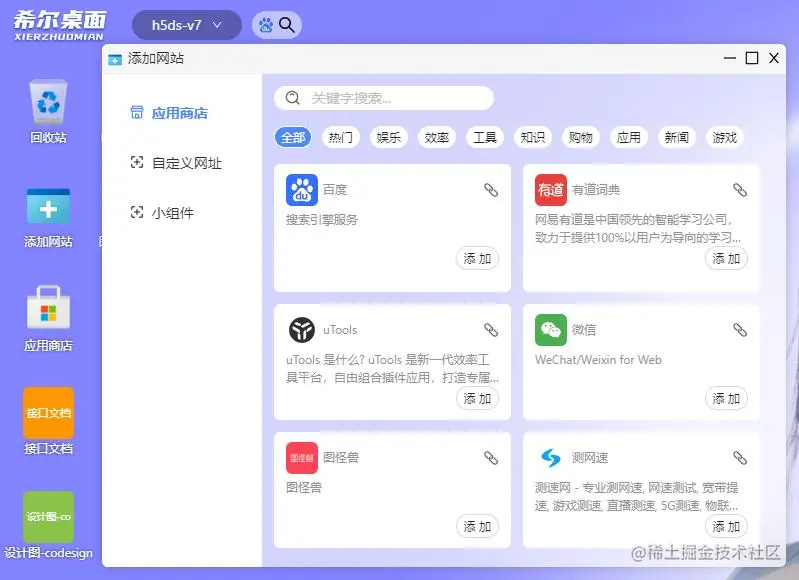
Task: Click the 图怪兽 red app icon
Action: coord(302,458)
